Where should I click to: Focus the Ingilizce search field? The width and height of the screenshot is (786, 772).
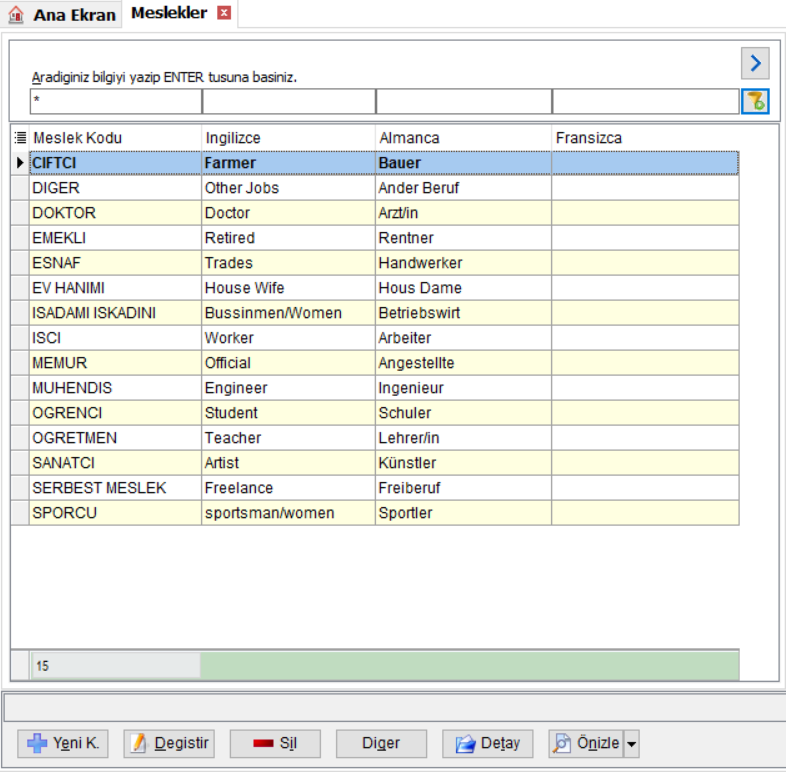(x=289, y=102)
